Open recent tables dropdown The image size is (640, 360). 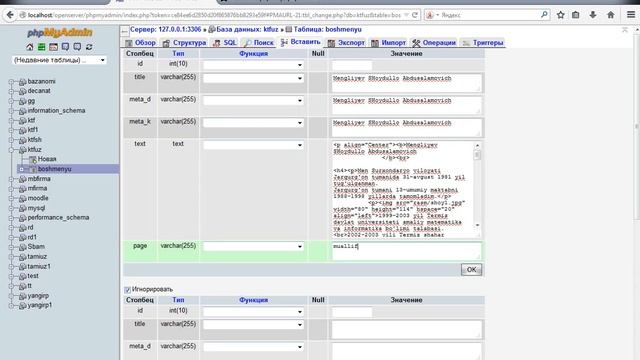click(x=60, y=60)
